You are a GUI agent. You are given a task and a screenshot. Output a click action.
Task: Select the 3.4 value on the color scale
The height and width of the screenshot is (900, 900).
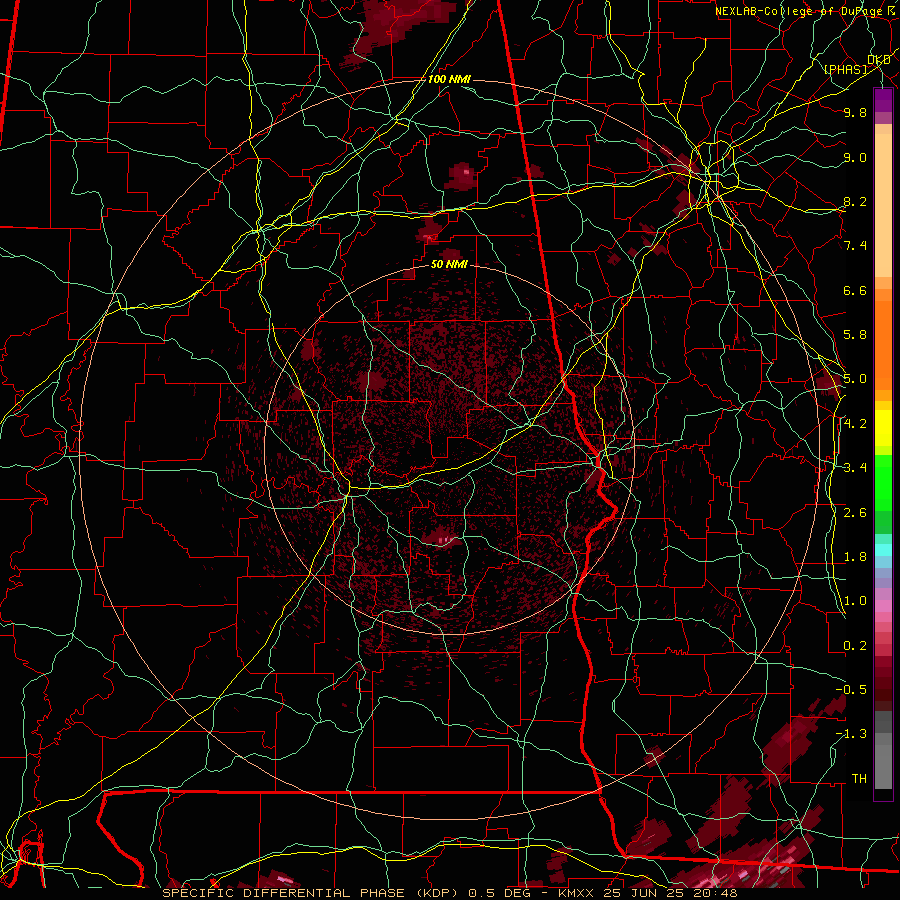[x=855, y=468]
